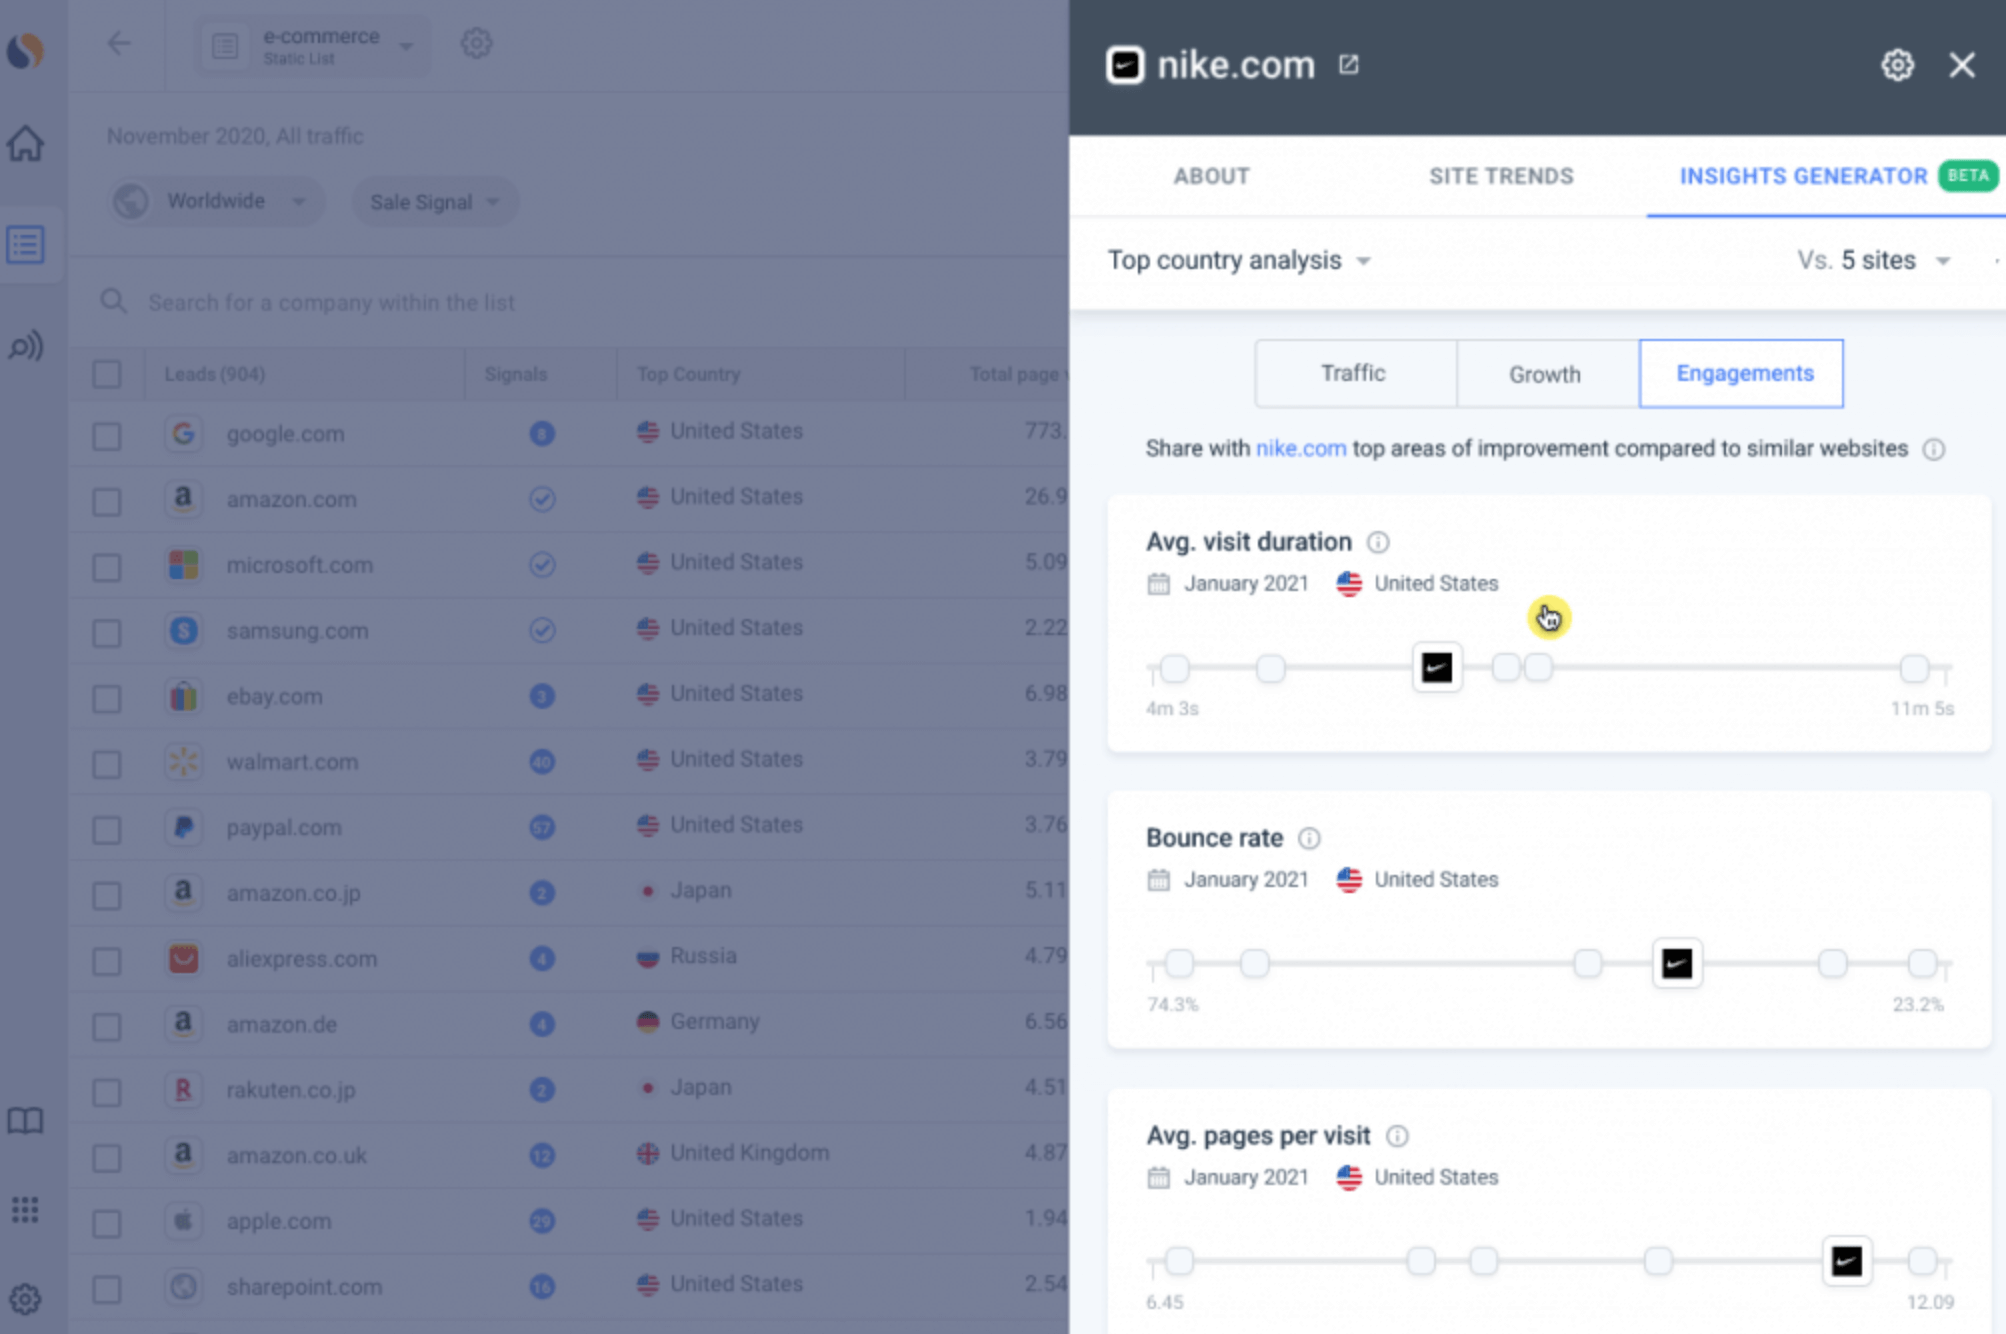Click the ebay.com signal badge icon
This screenshot has height=1334, width=2006.
540,695
